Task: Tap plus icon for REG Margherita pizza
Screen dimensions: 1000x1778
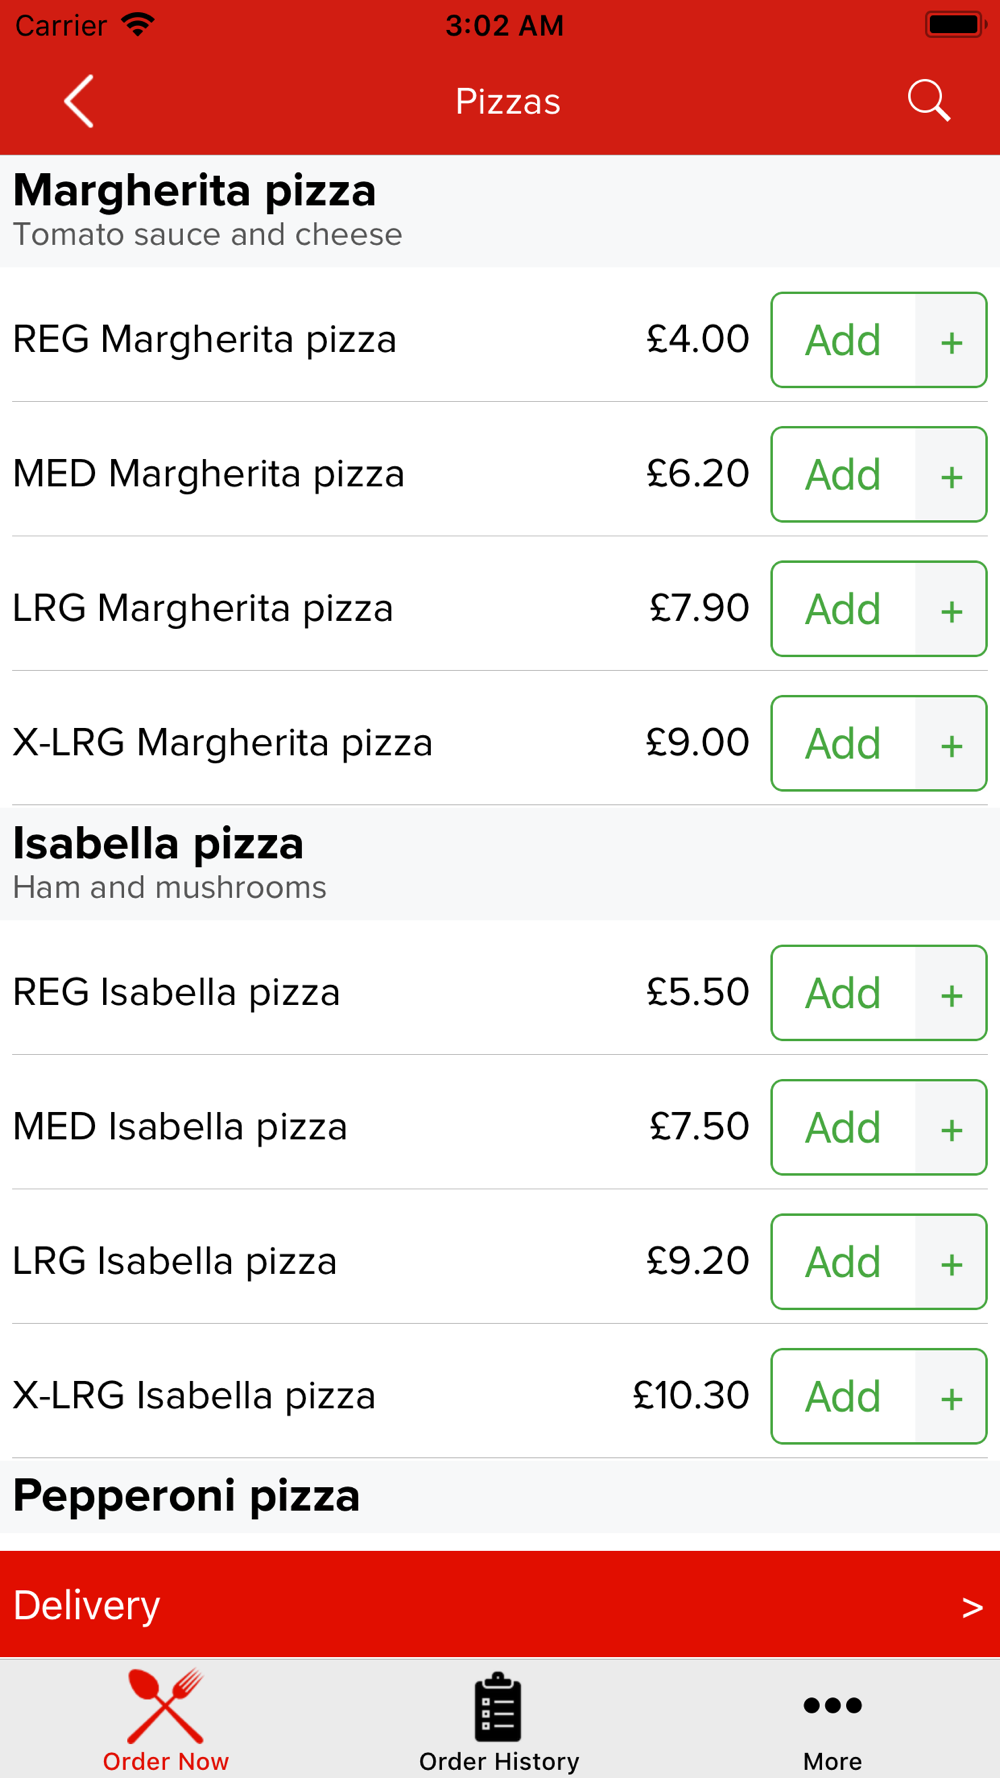Action: [951, 341]
